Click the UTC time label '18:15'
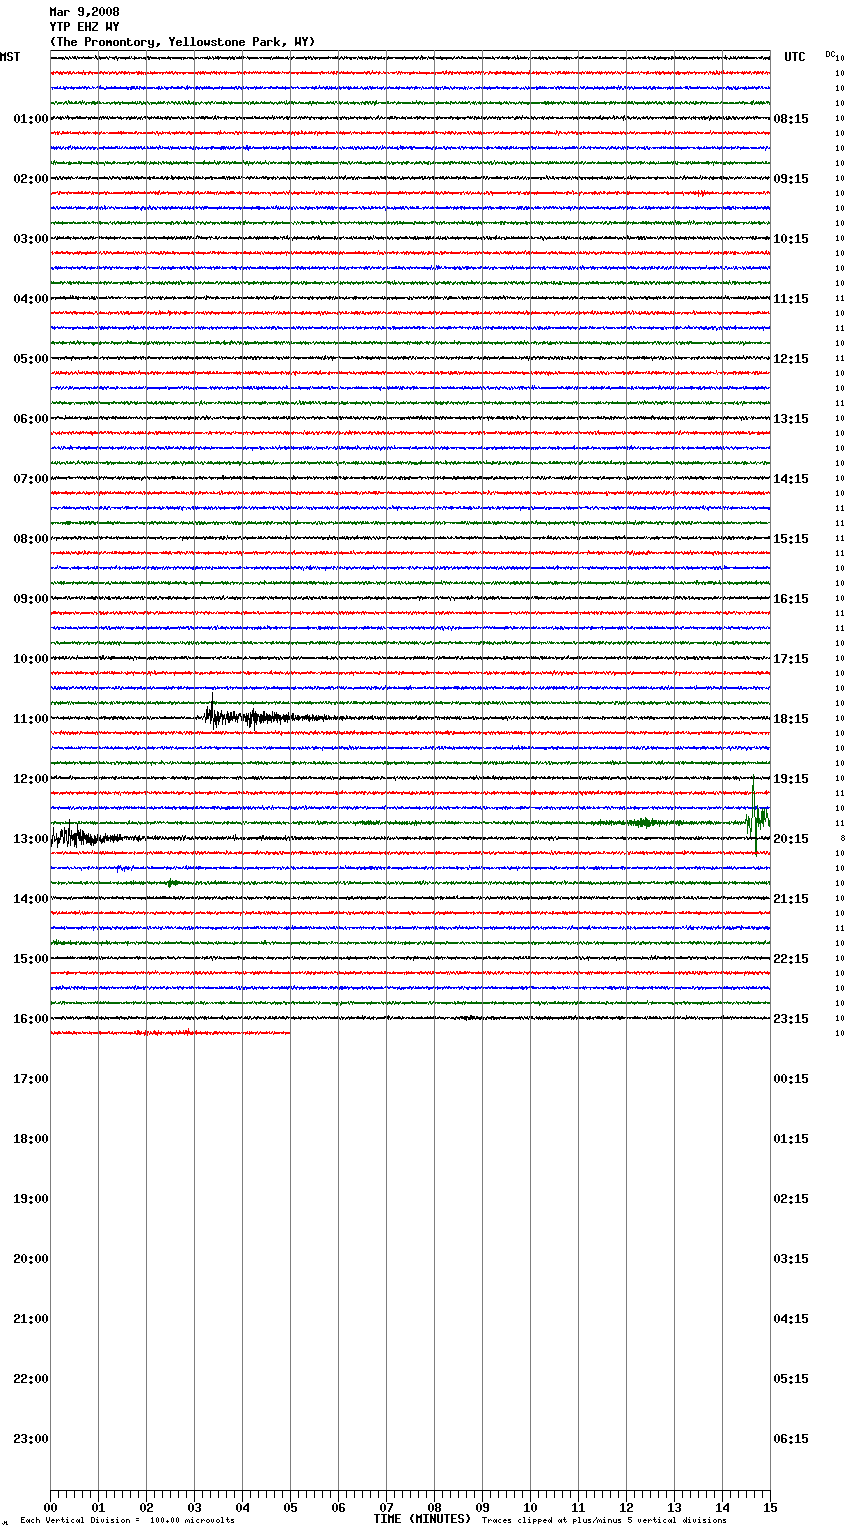Screen dimensions: 850x1534 (791, 719)
